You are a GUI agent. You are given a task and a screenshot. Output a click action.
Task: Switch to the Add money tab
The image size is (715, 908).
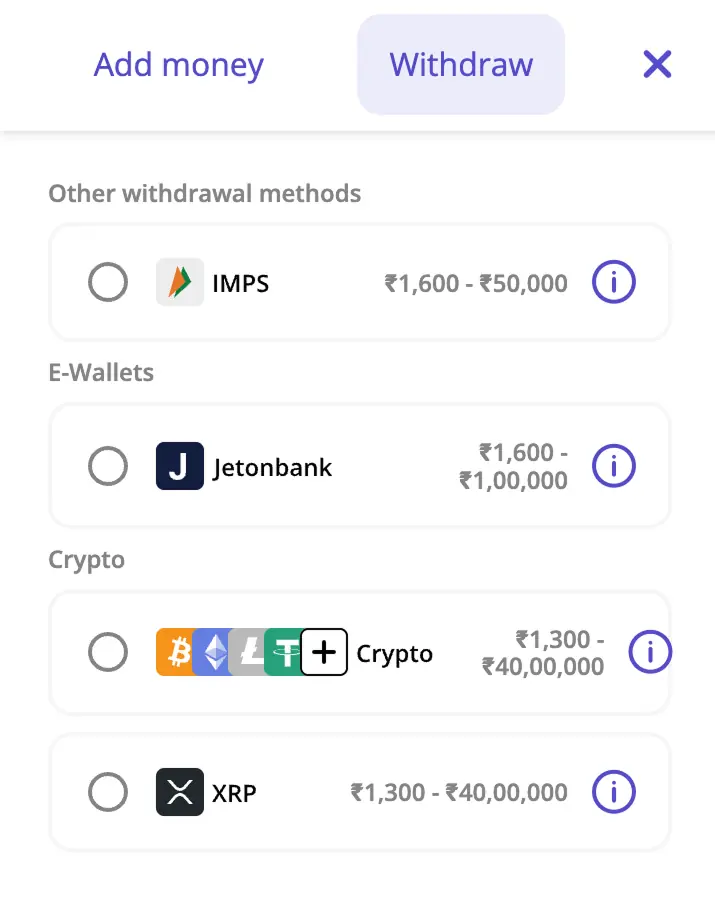point(178,64)
